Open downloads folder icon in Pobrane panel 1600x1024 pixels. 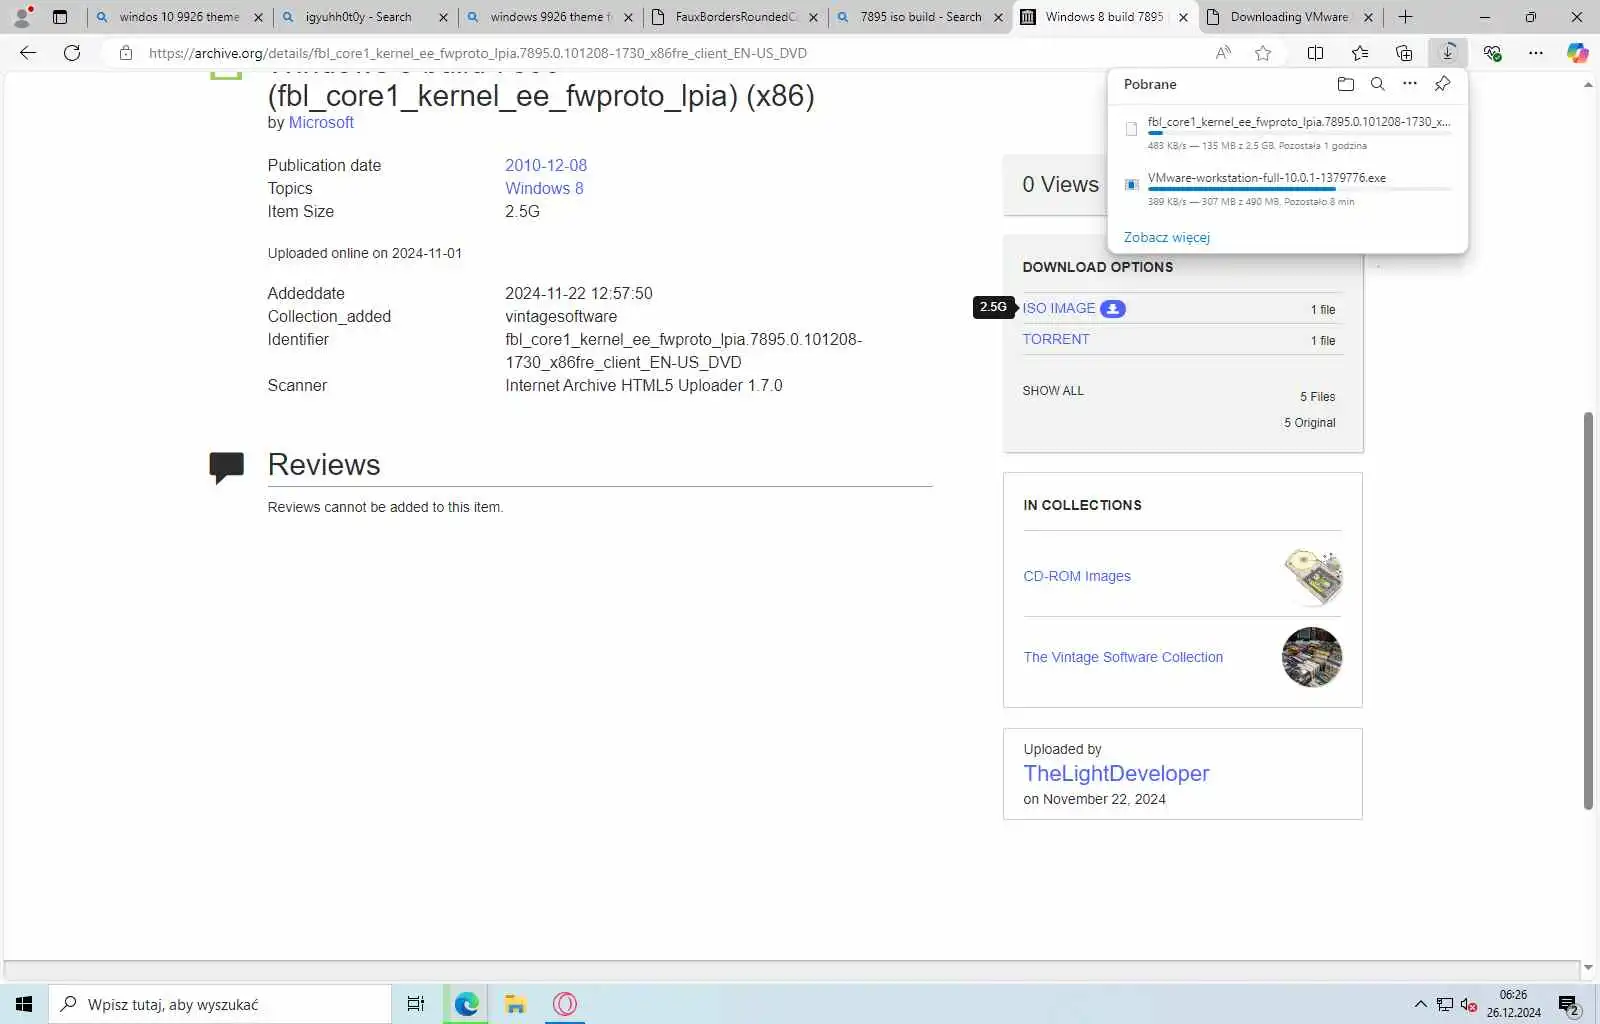1346,84
